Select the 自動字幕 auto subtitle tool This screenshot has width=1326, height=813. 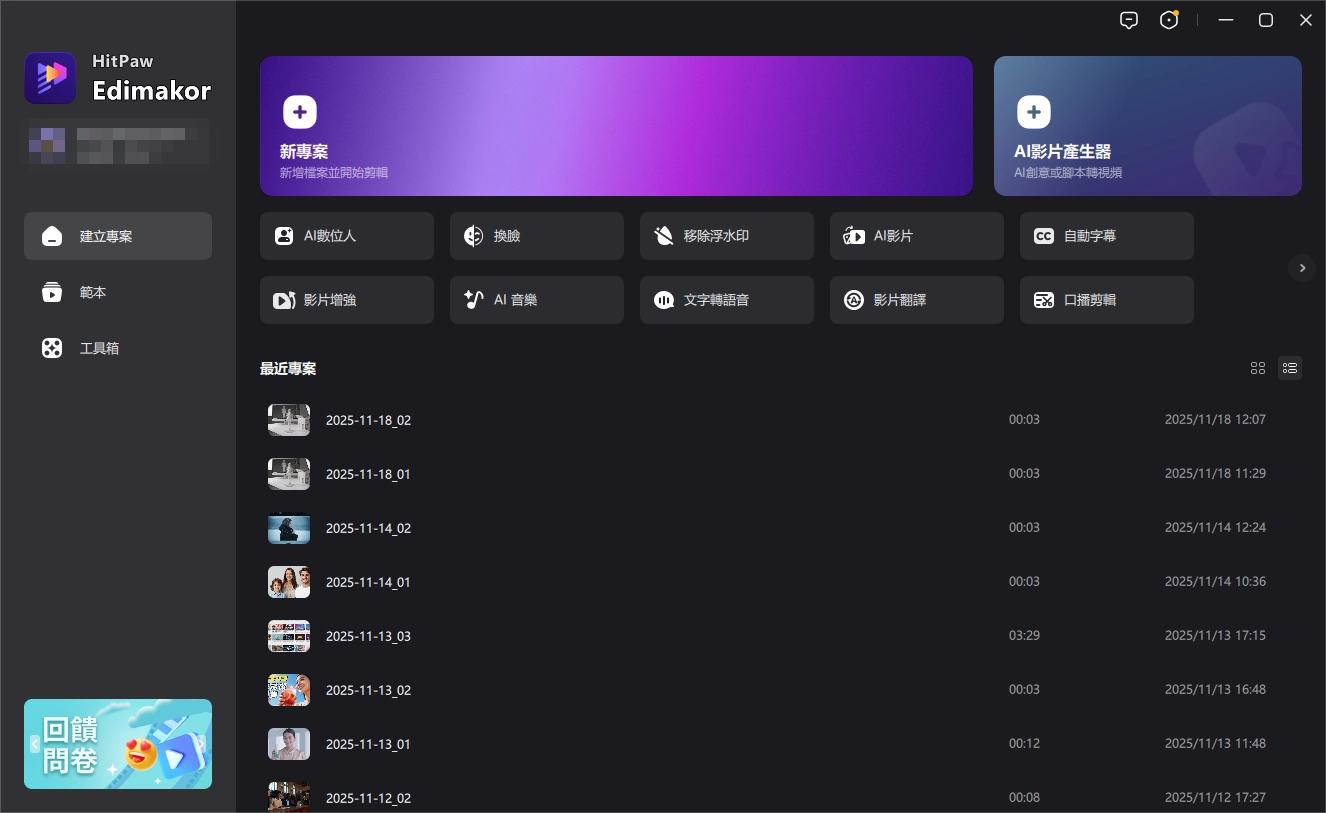pyautogui.click(x=1106, y=236)
